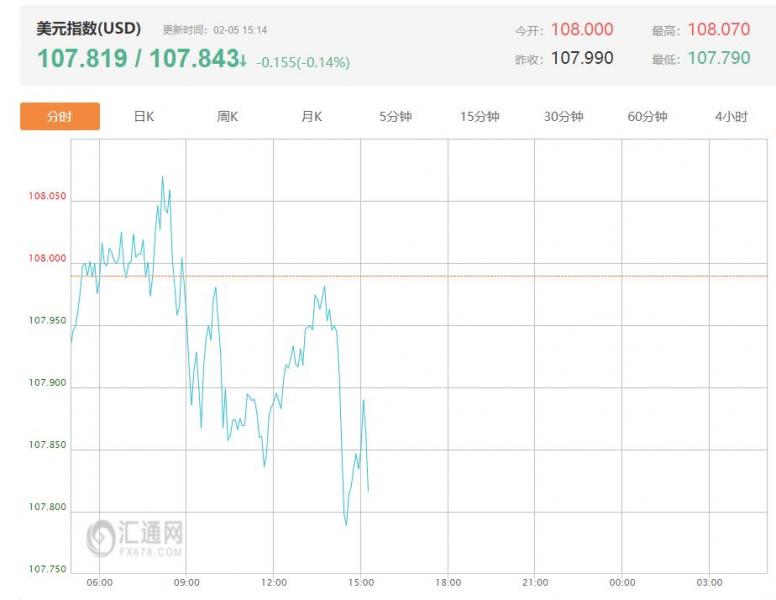Switch to the 4小时 chart tab

(x=731, y=116)
